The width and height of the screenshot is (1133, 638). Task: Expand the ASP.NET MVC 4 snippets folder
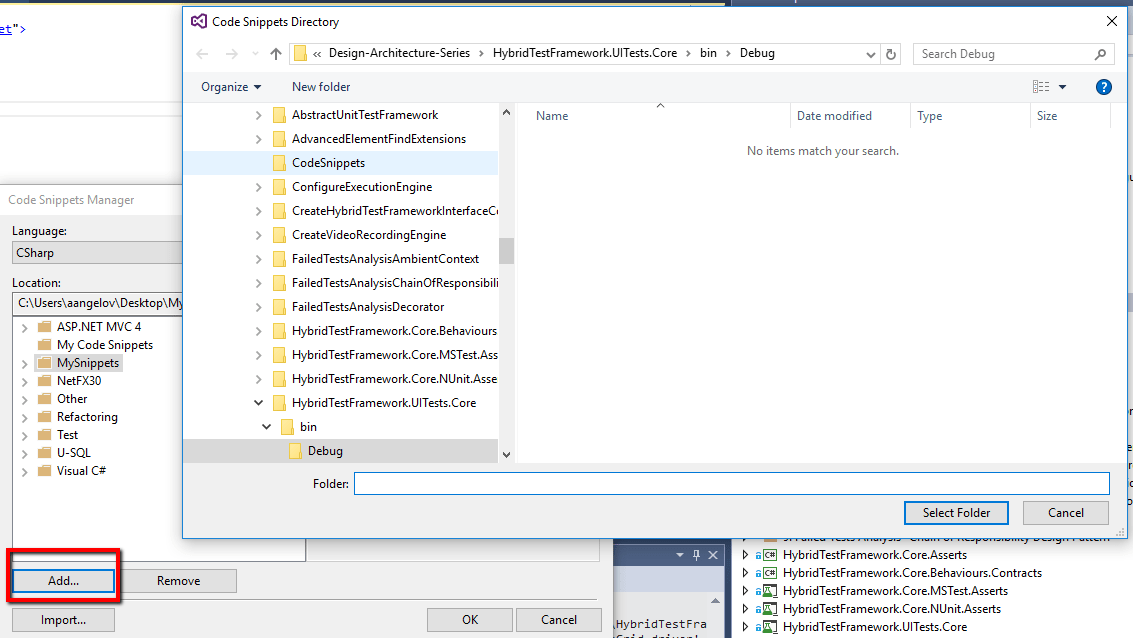pos(25,327)
